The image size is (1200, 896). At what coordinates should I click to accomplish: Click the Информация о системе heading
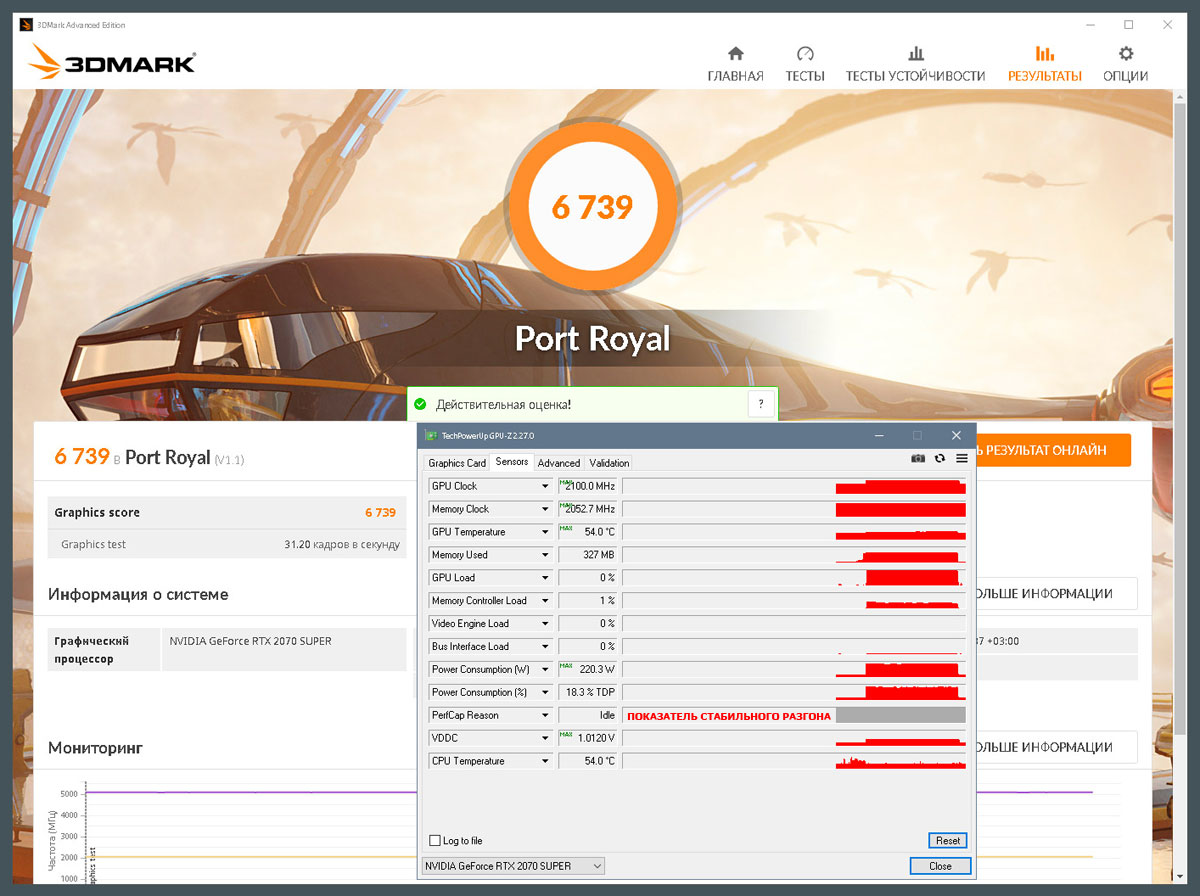coord(138,594)
